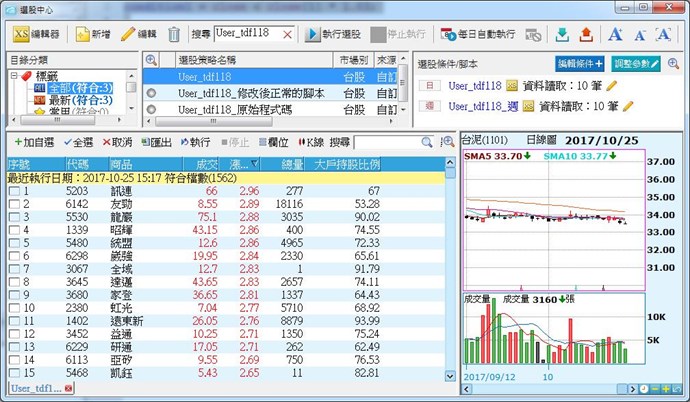Click the green download arrow icon
This screenshot has height=402, width=690.
click(x=561, y=34)
